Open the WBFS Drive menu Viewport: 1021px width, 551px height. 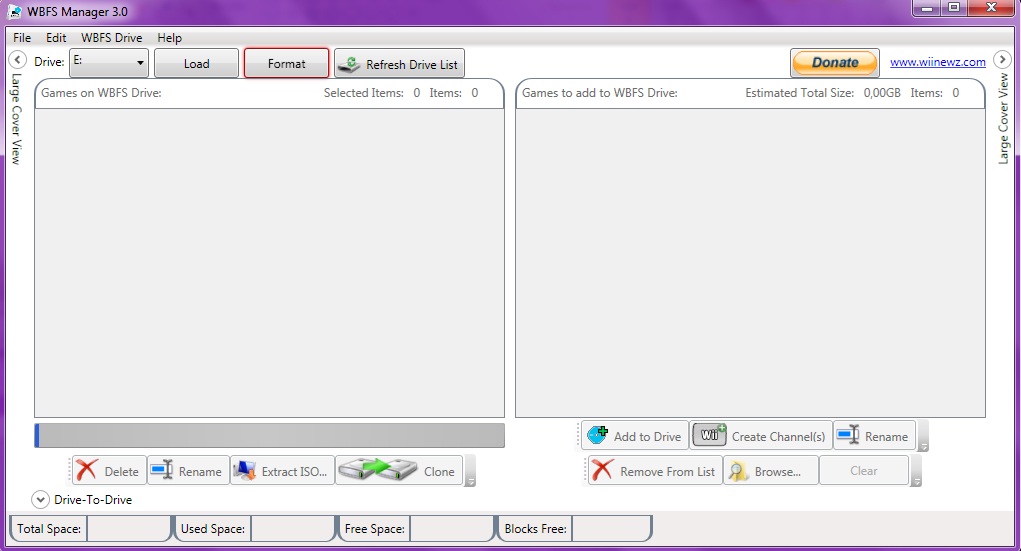[111, 38]
